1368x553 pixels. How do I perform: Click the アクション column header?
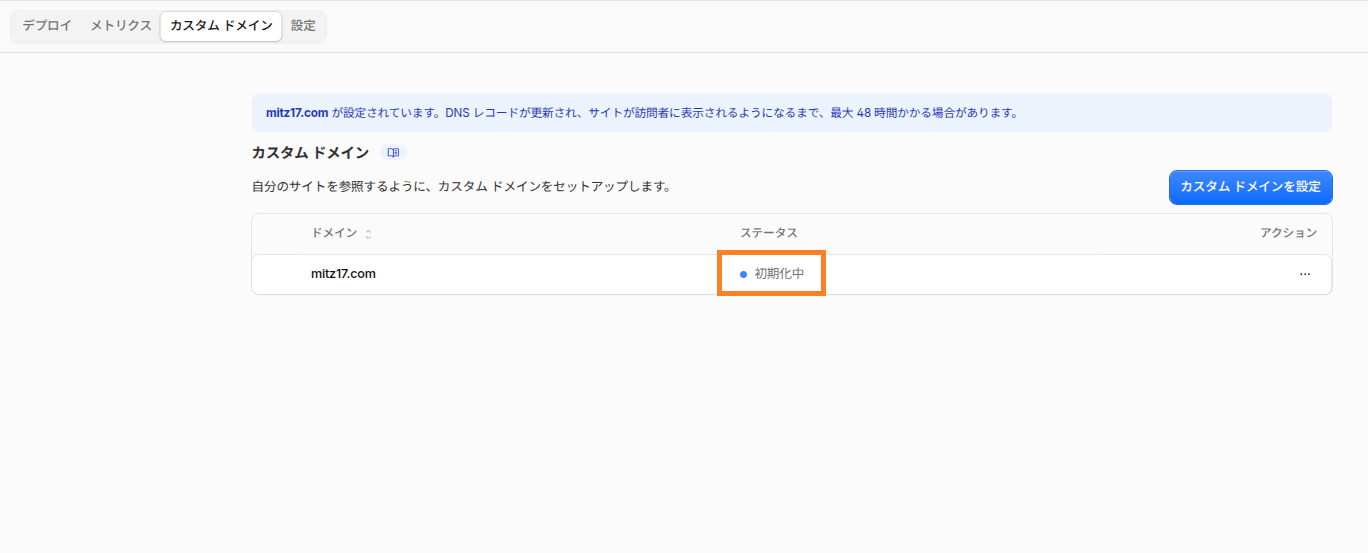1288,233
